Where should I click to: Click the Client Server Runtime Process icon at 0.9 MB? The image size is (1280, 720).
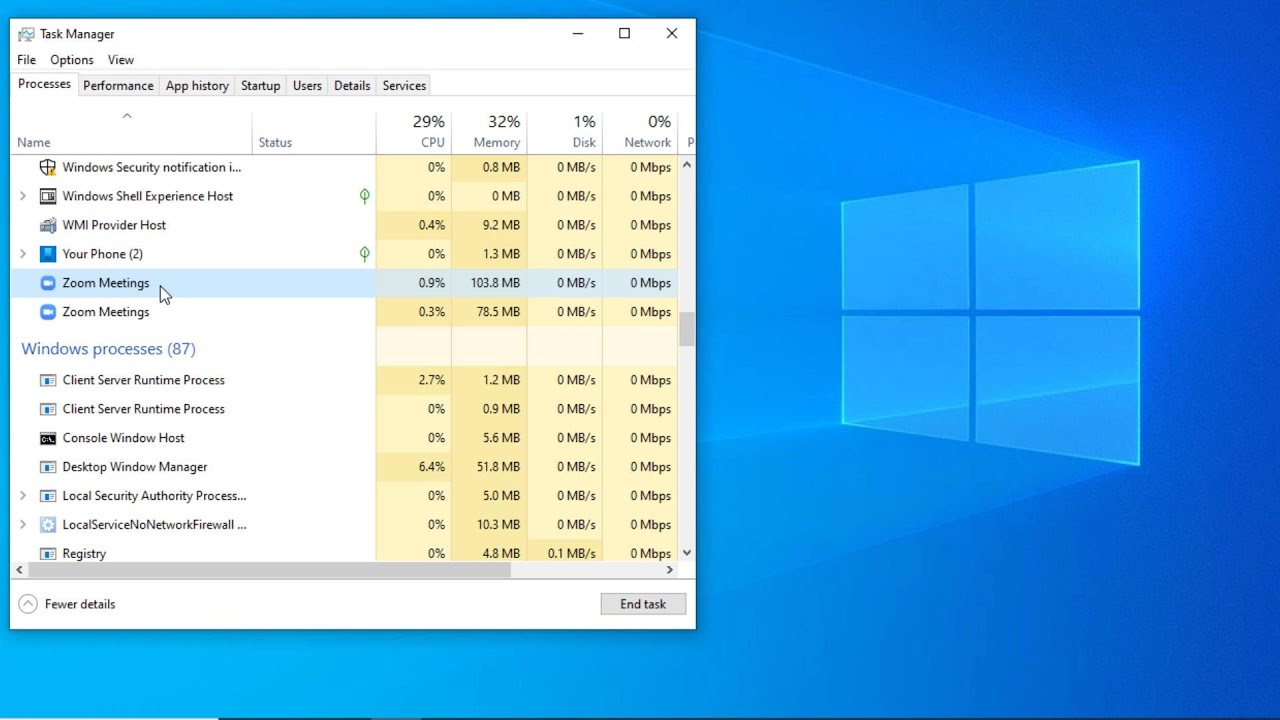(x=47, y=409)
